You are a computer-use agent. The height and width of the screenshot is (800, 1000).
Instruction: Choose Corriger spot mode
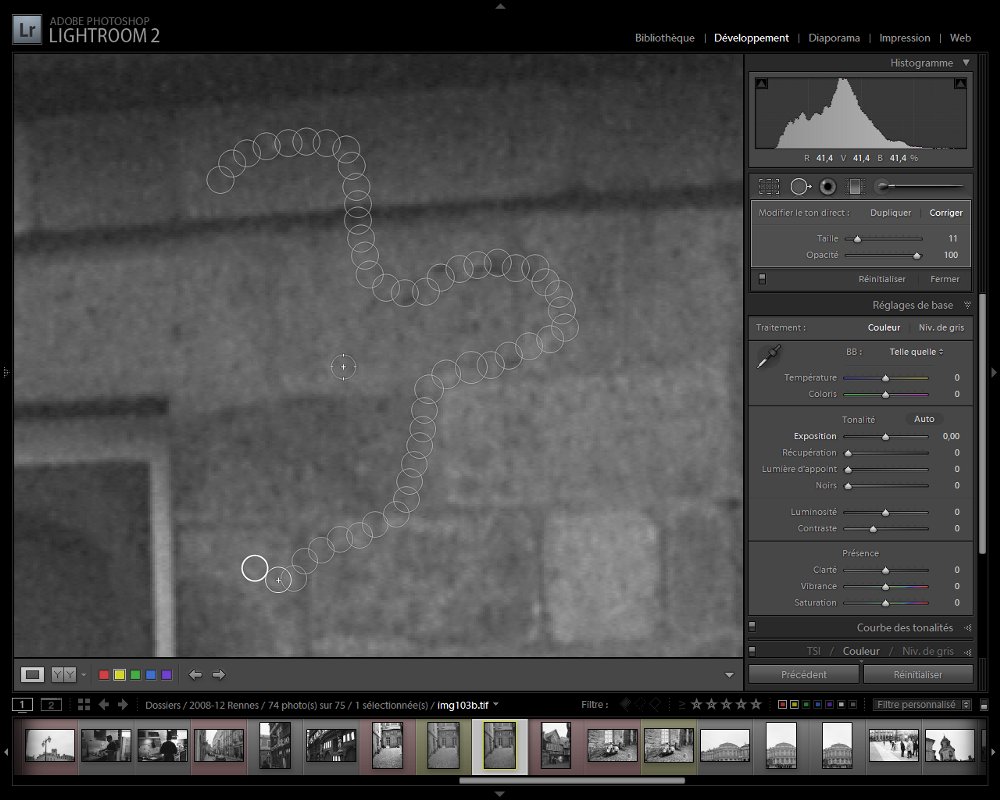(946, 212)
